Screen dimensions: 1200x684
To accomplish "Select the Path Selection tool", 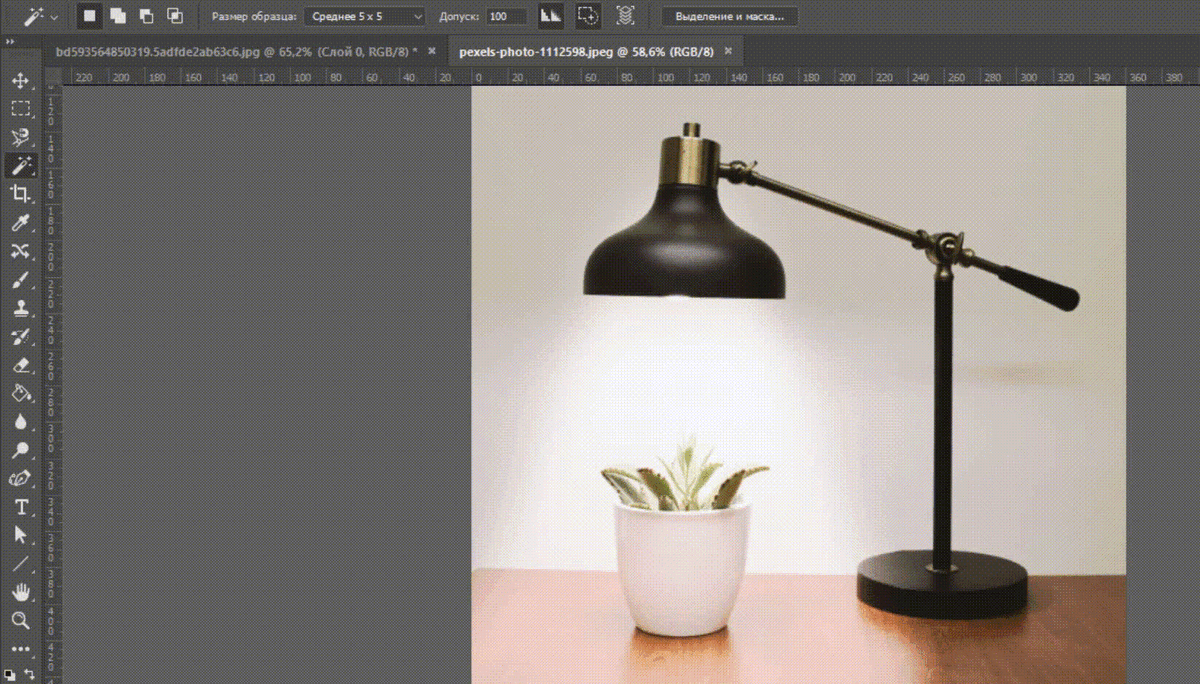I will 20,535.
